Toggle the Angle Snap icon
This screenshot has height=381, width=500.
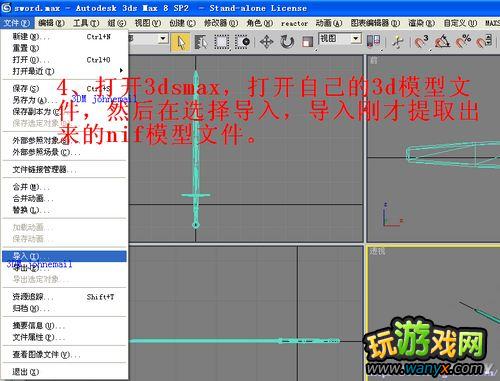[x=442, y=42]
